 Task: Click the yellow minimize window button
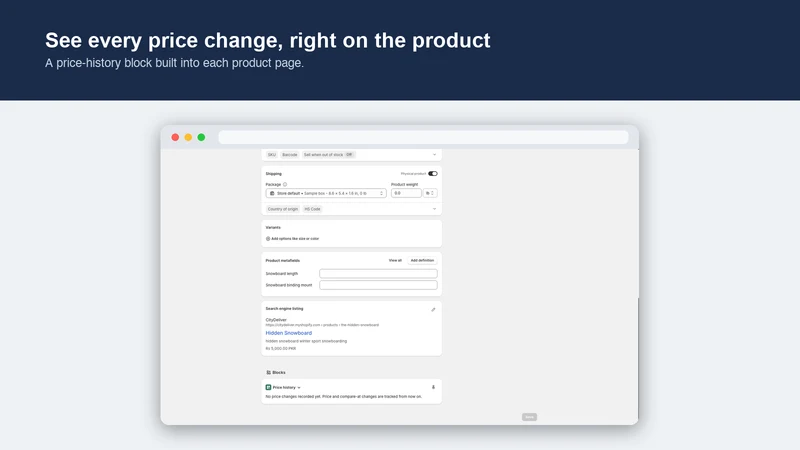pyautogui.click(x=188, y=137)
